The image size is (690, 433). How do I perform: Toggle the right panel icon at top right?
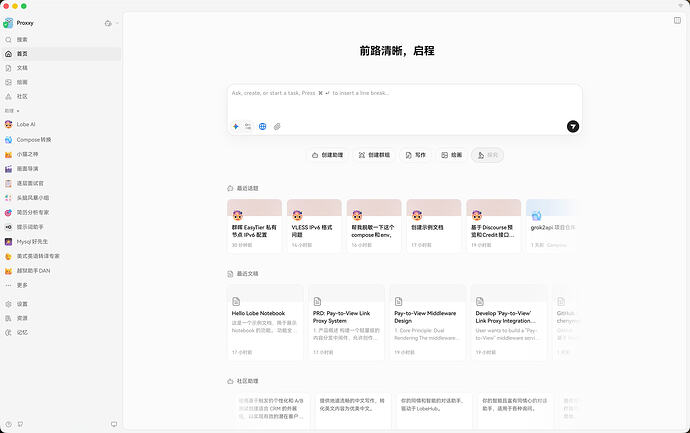677,20
